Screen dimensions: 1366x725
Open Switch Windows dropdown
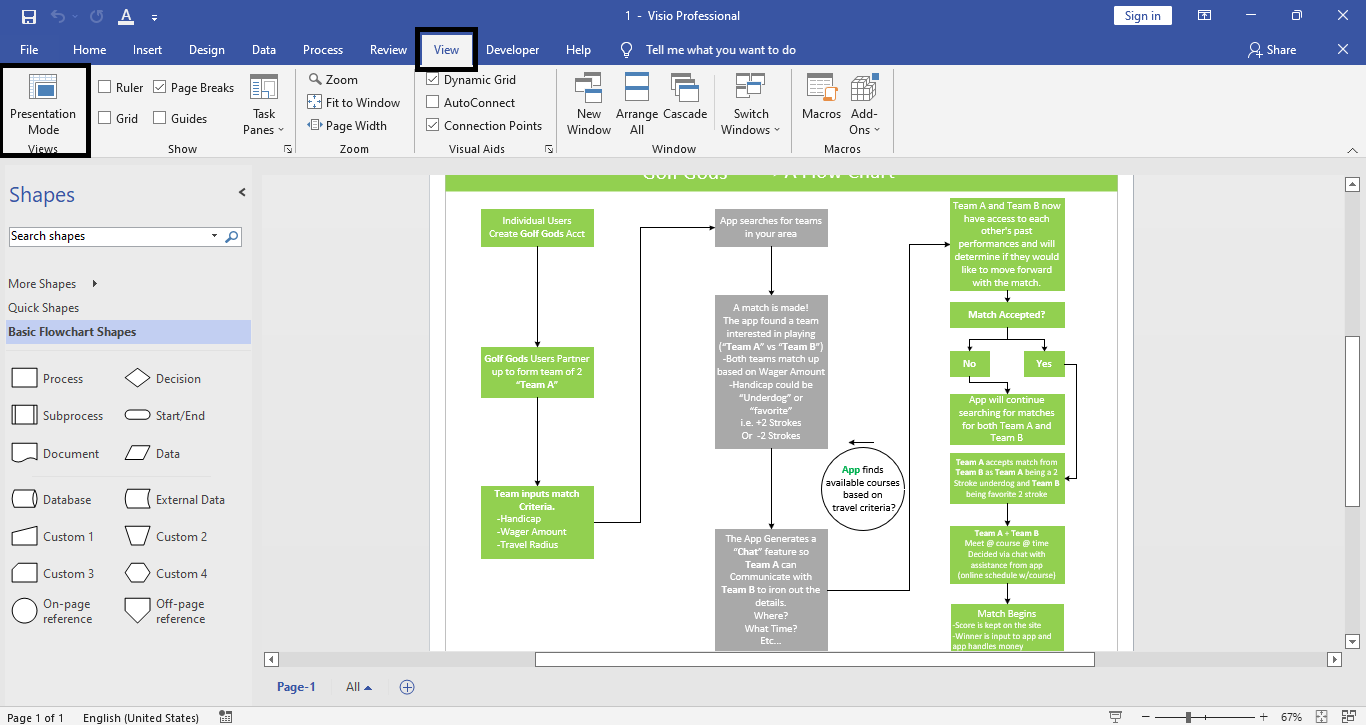751,105
